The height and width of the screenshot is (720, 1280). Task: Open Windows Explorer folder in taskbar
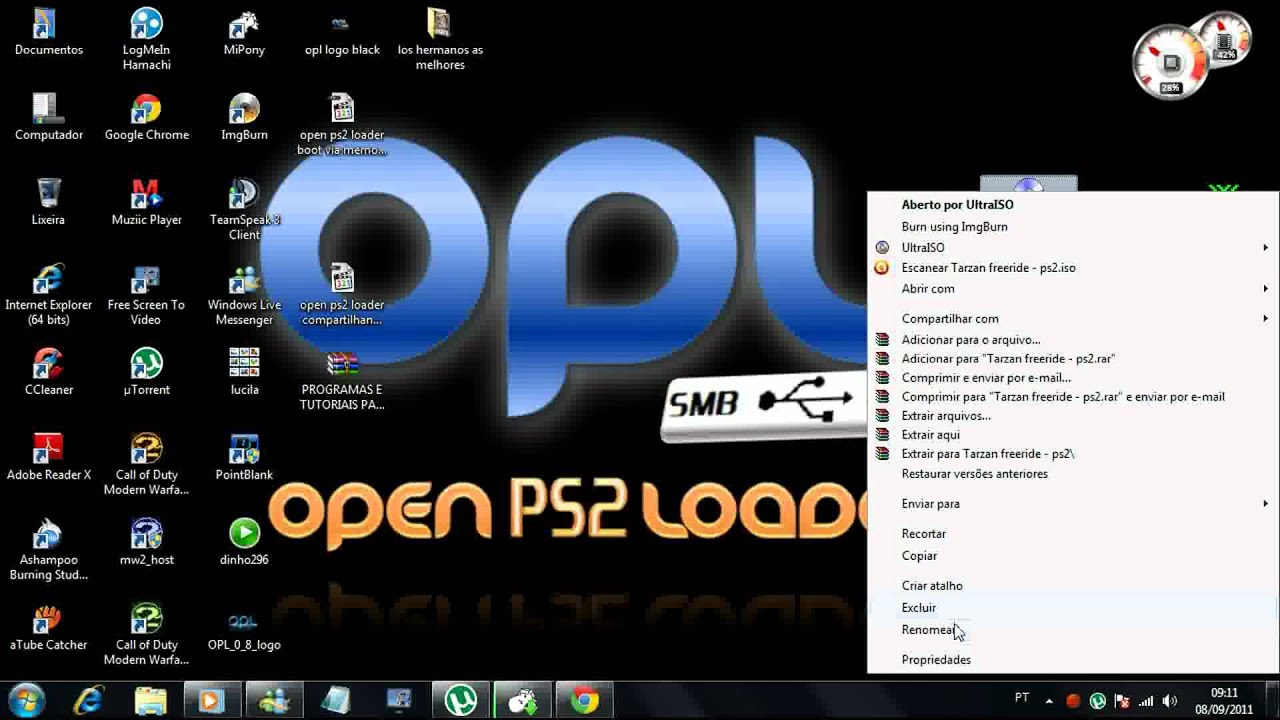[150, 700]
